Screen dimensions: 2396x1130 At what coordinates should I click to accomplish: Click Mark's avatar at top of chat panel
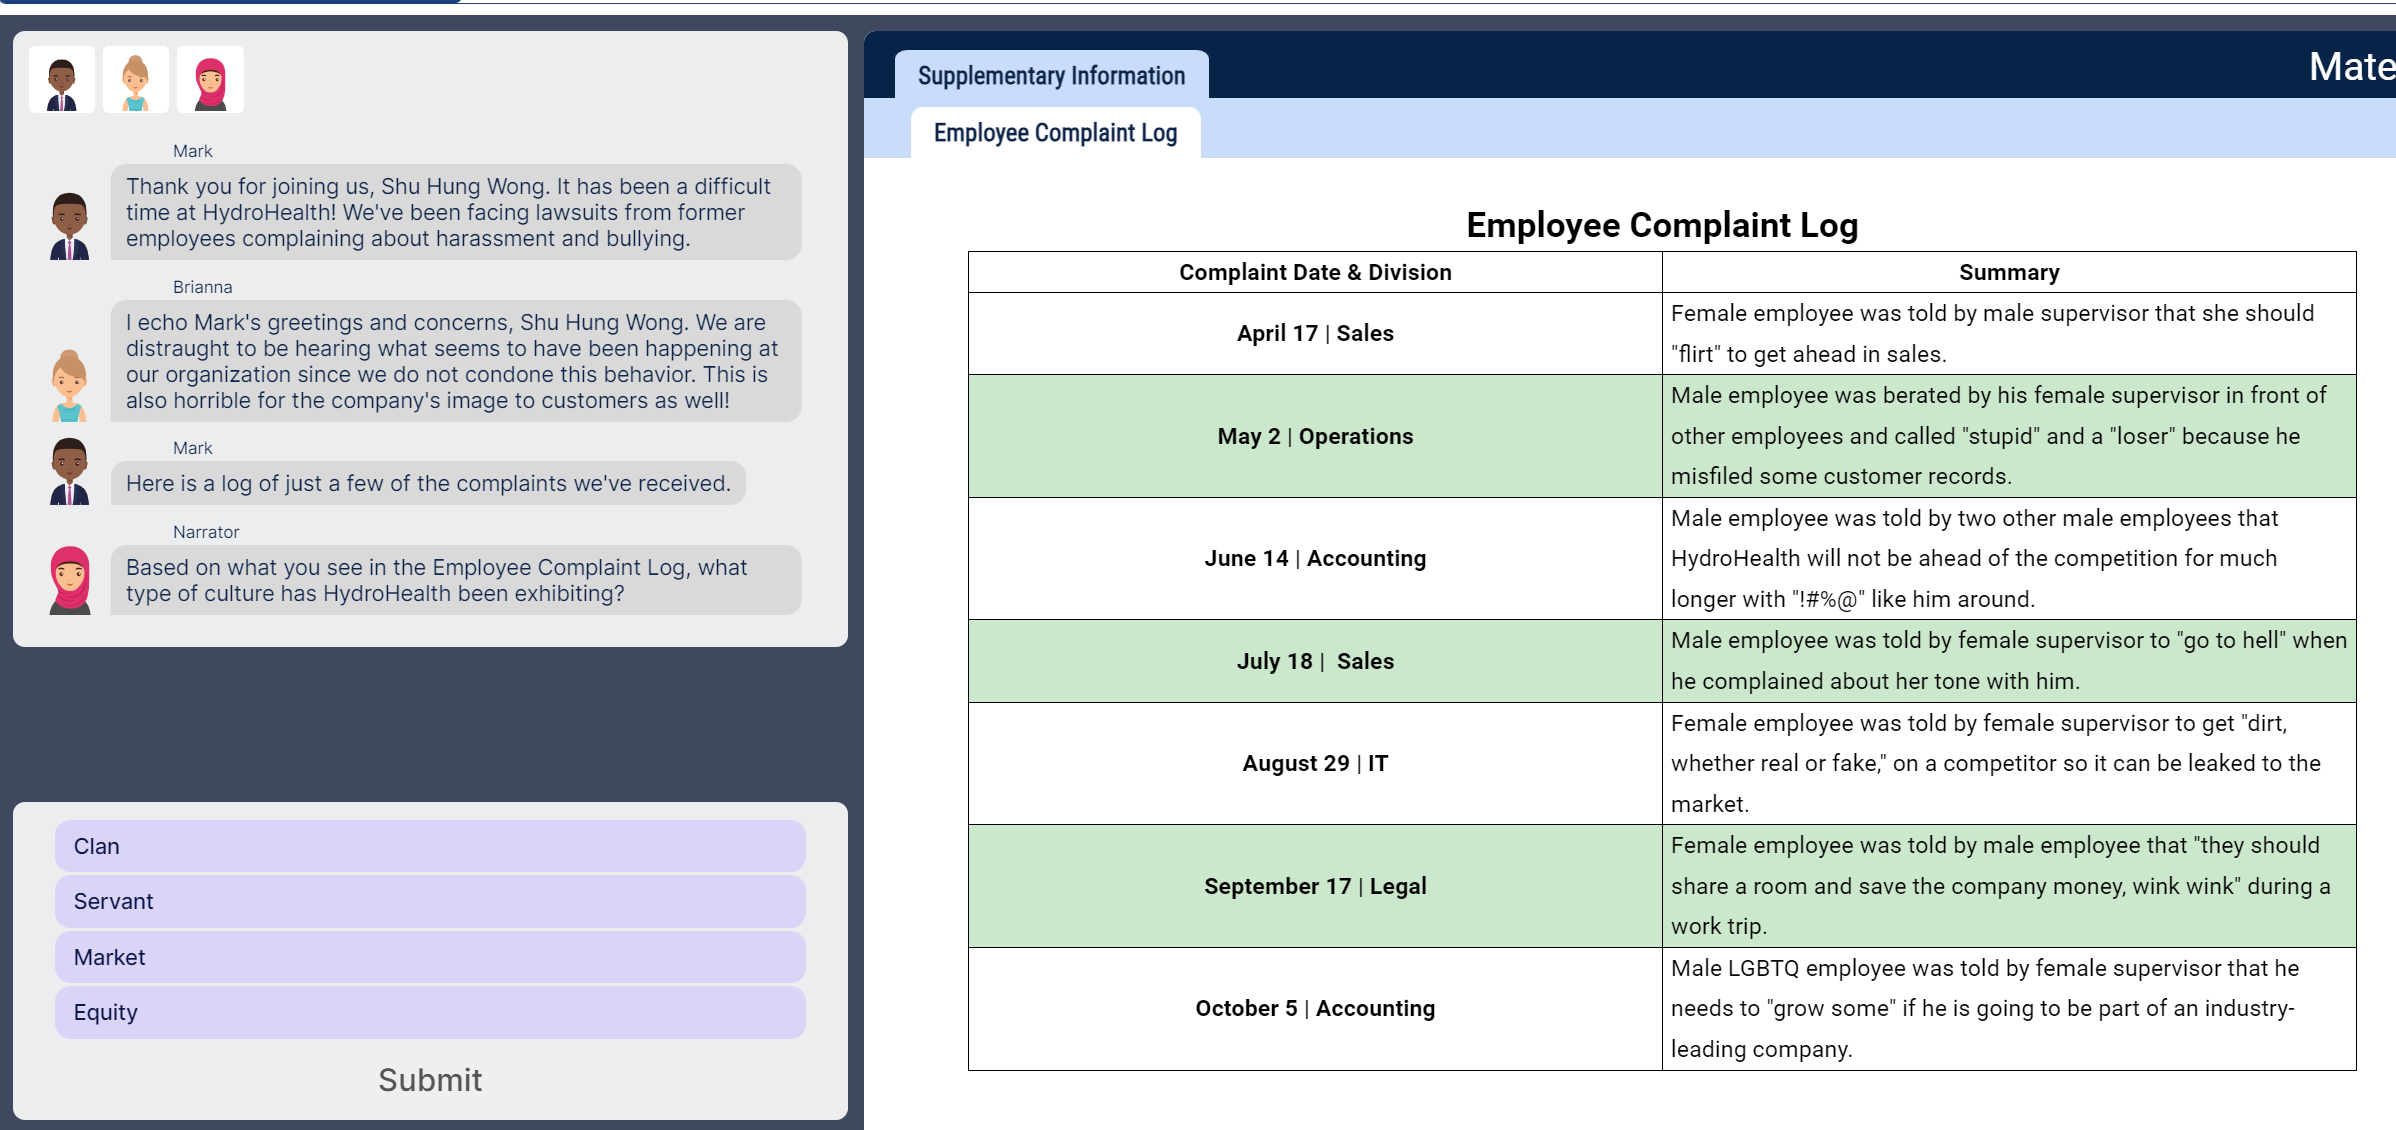point(62,79)
